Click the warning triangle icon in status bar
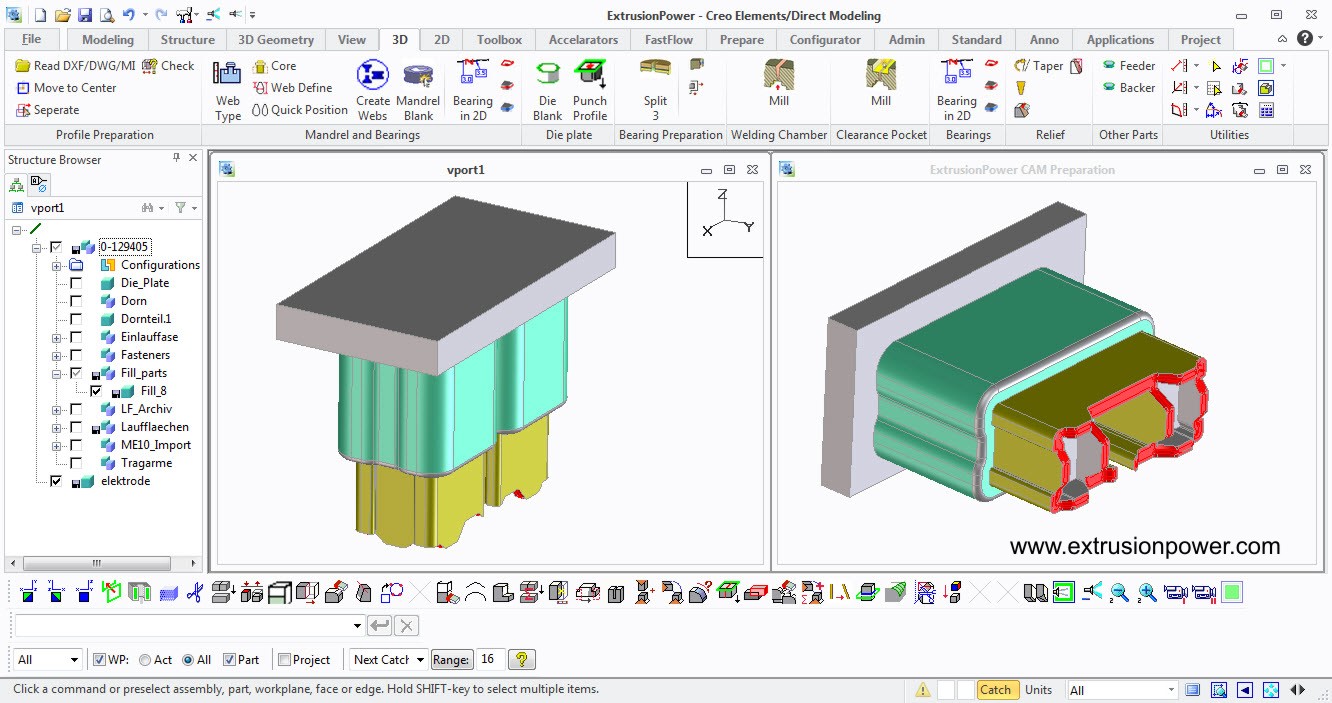 923,690
